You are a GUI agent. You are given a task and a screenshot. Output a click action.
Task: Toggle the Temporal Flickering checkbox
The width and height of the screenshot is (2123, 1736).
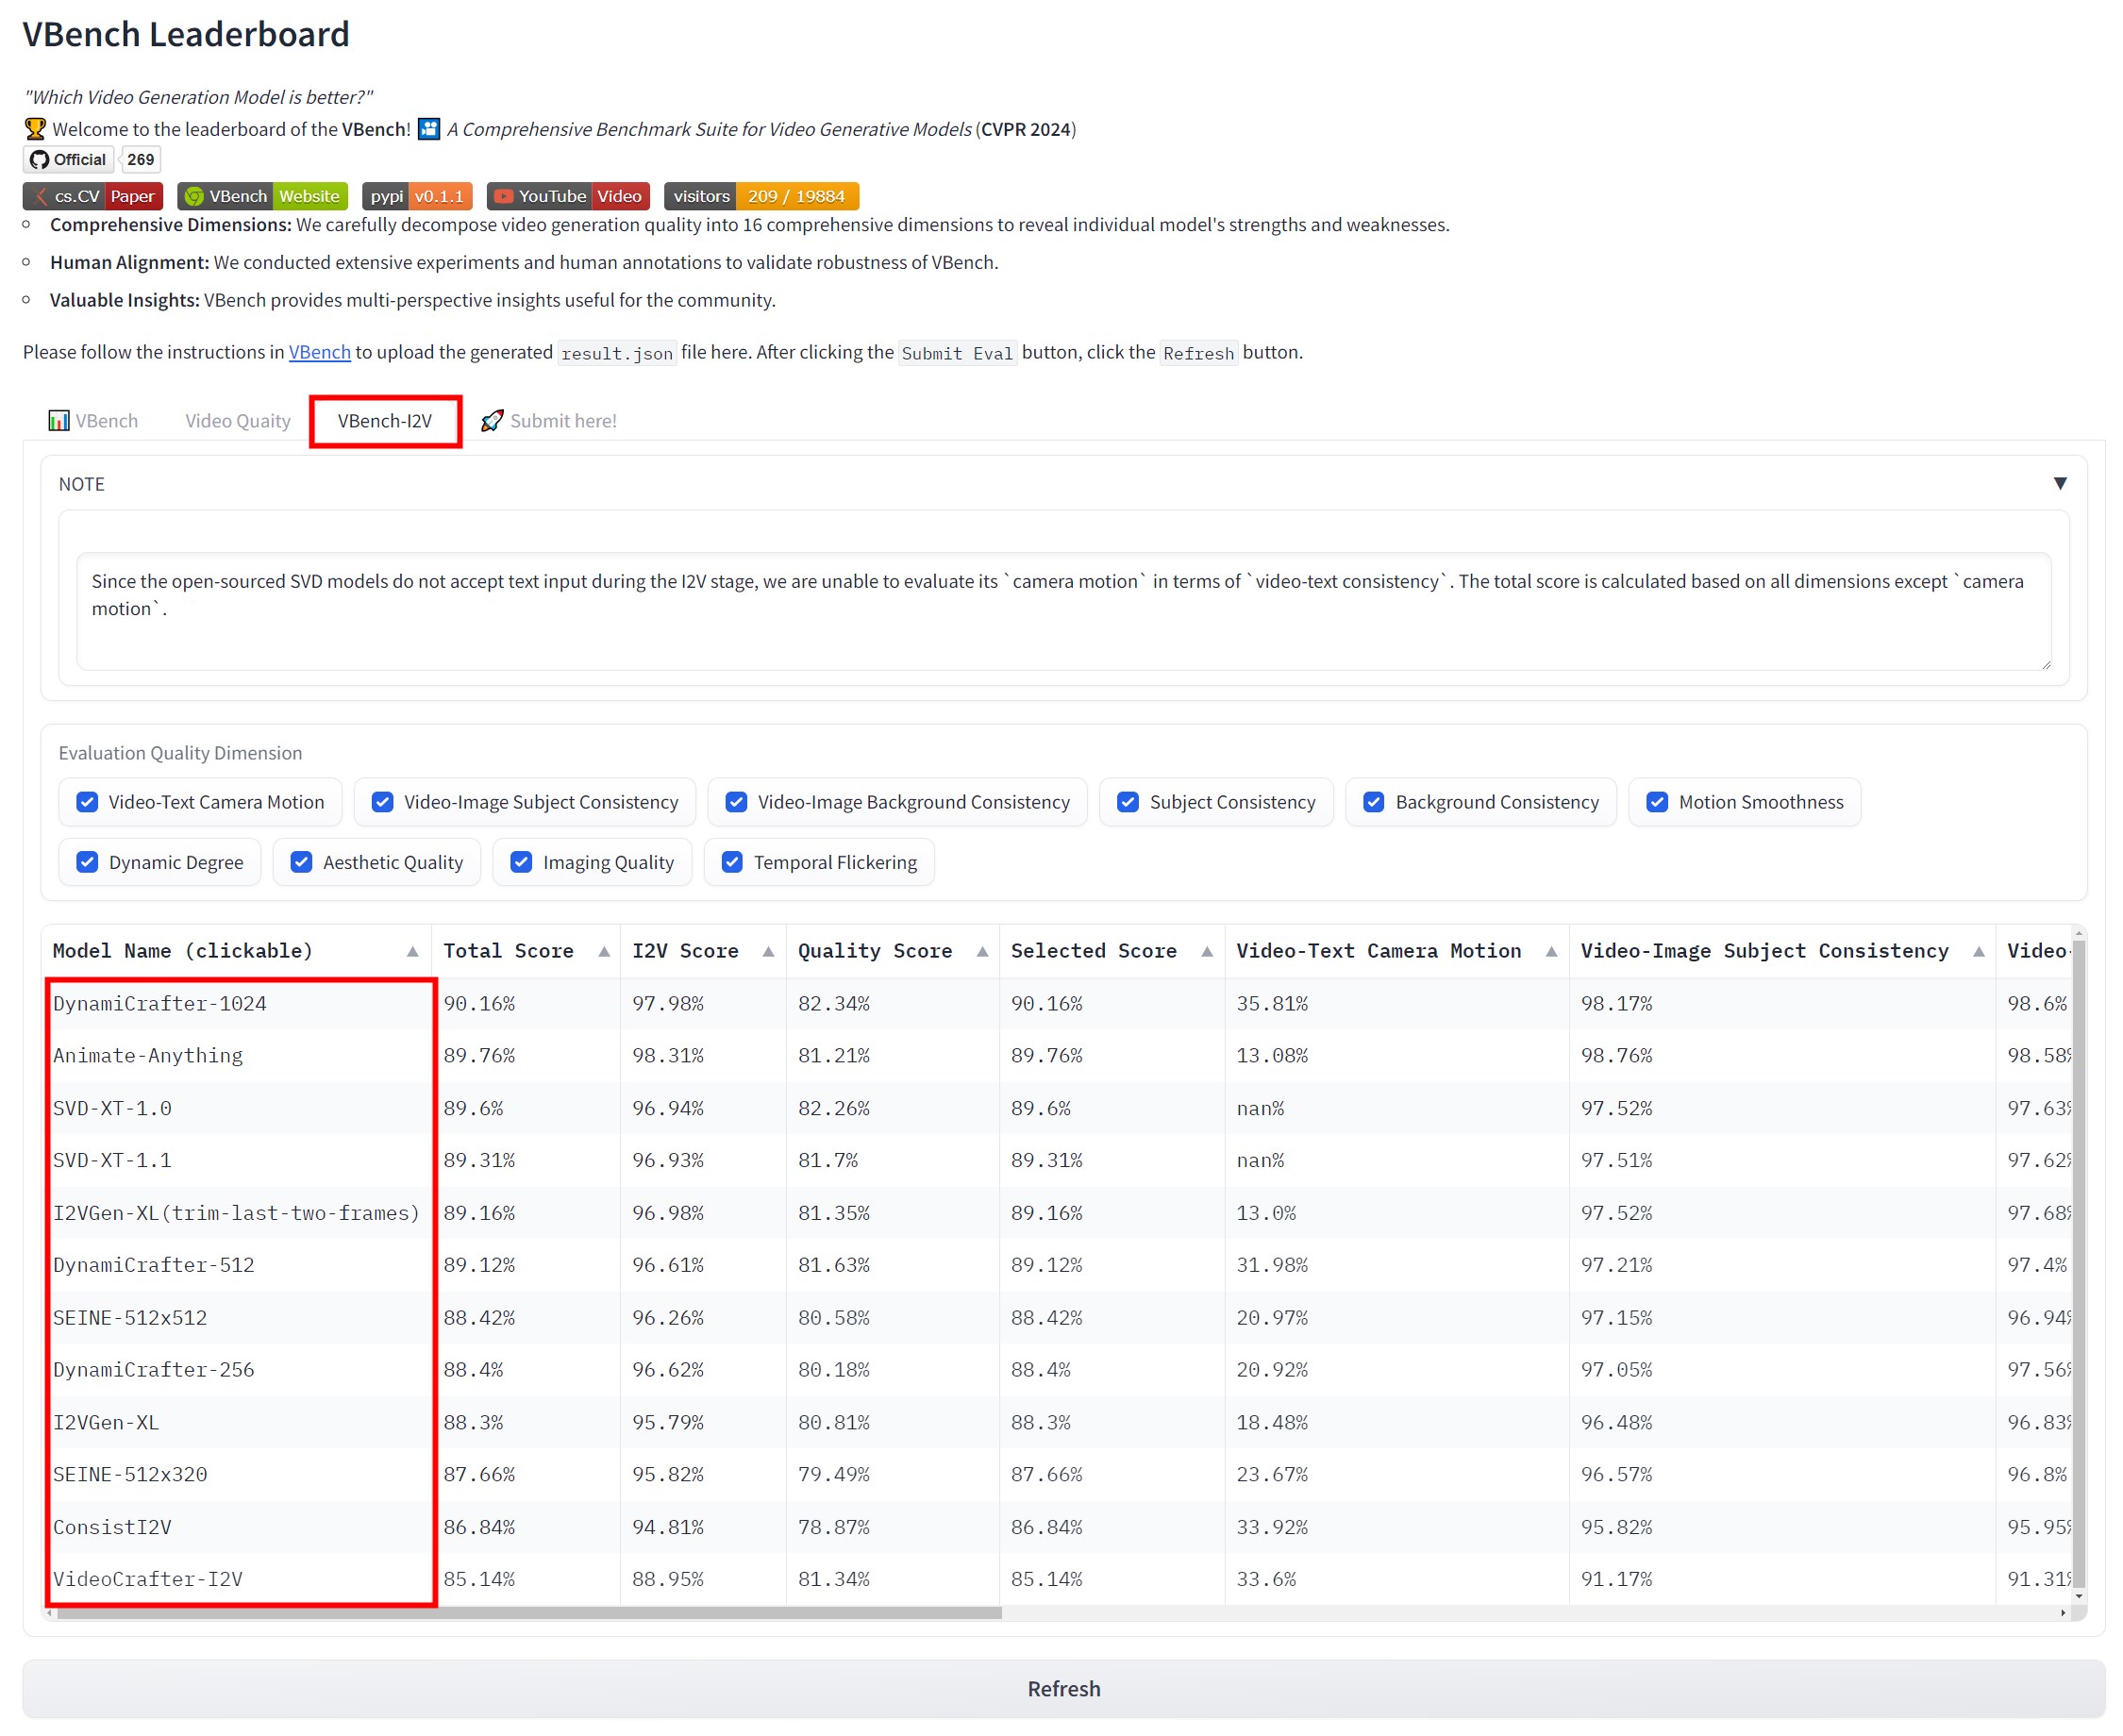point(732,862)
